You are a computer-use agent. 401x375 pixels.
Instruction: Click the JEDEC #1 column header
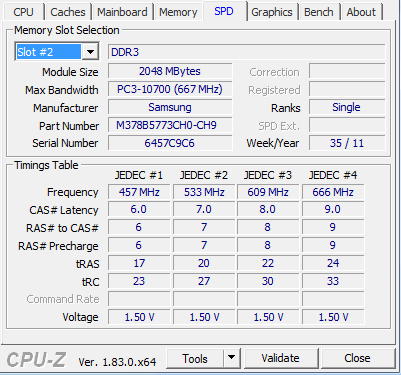pos(139,175)
